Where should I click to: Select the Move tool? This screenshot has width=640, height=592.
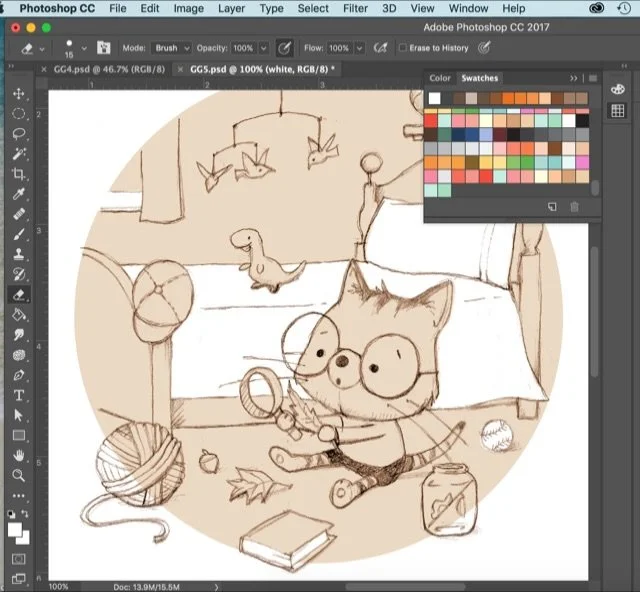click(19, 93)
